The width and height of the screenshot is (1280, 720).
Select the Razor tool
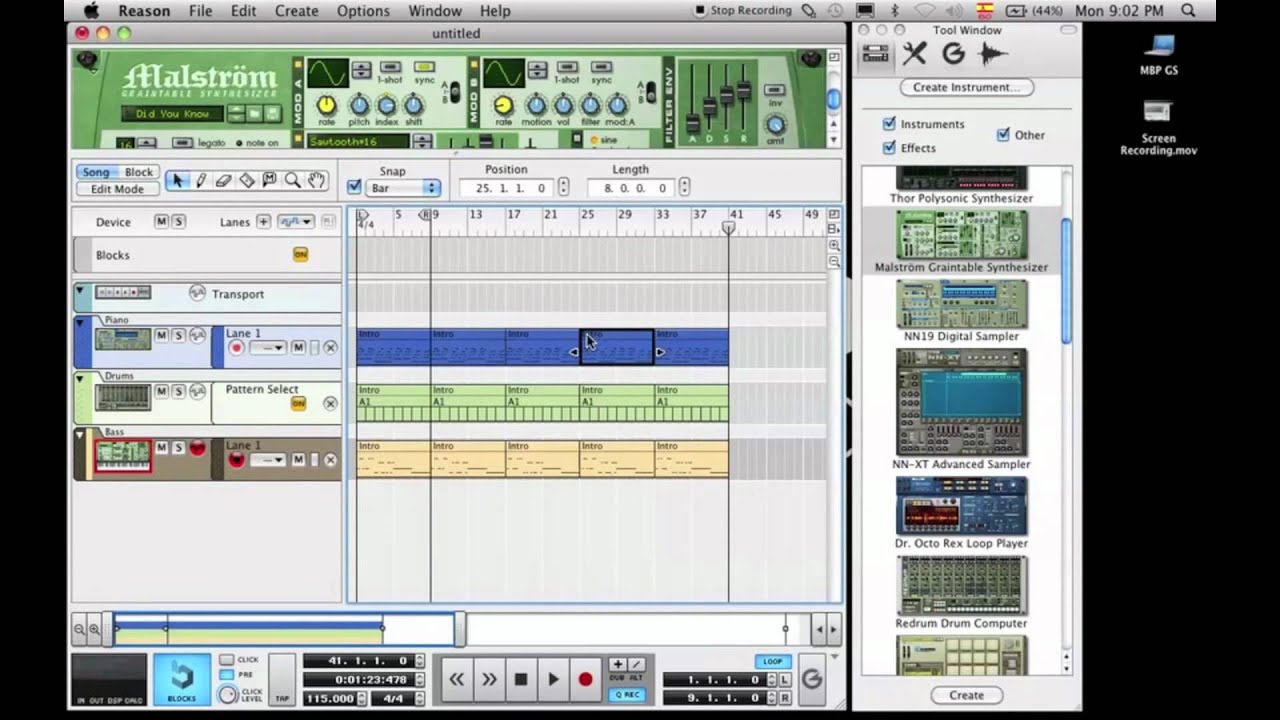pos(246,180)
